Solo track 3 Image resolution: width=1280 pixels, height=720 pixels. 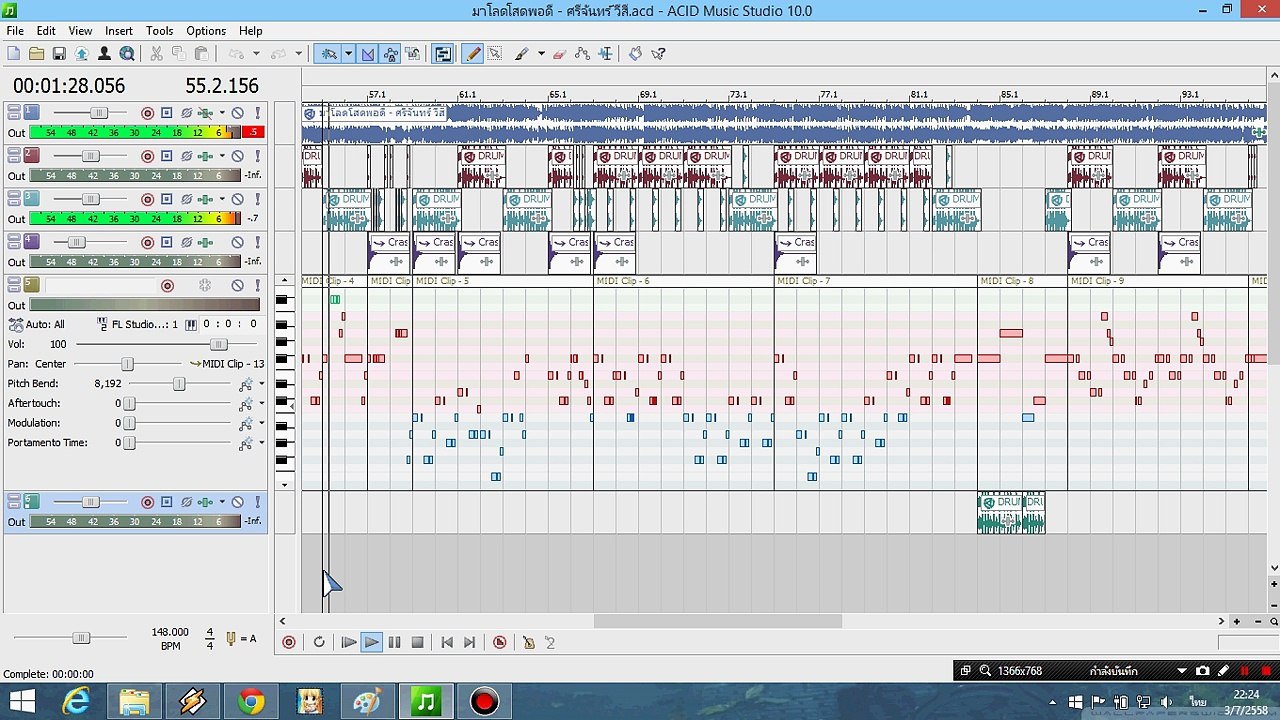pos(257,199)
